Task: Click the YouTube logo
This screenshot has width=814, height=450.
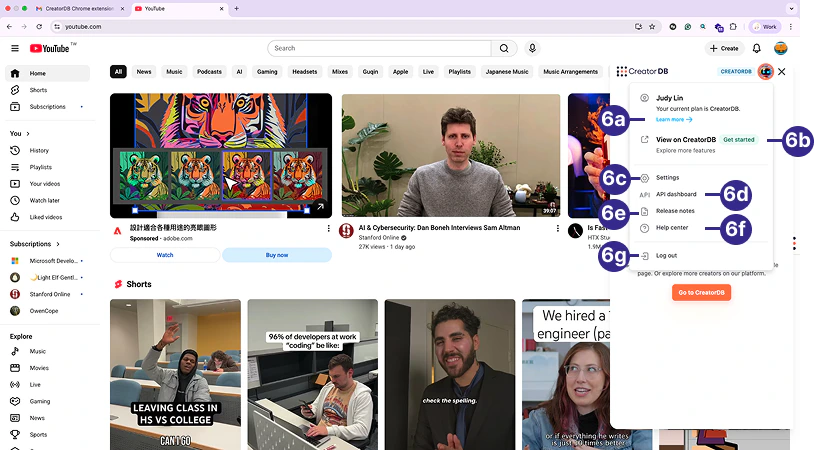Action: (49, 48)
